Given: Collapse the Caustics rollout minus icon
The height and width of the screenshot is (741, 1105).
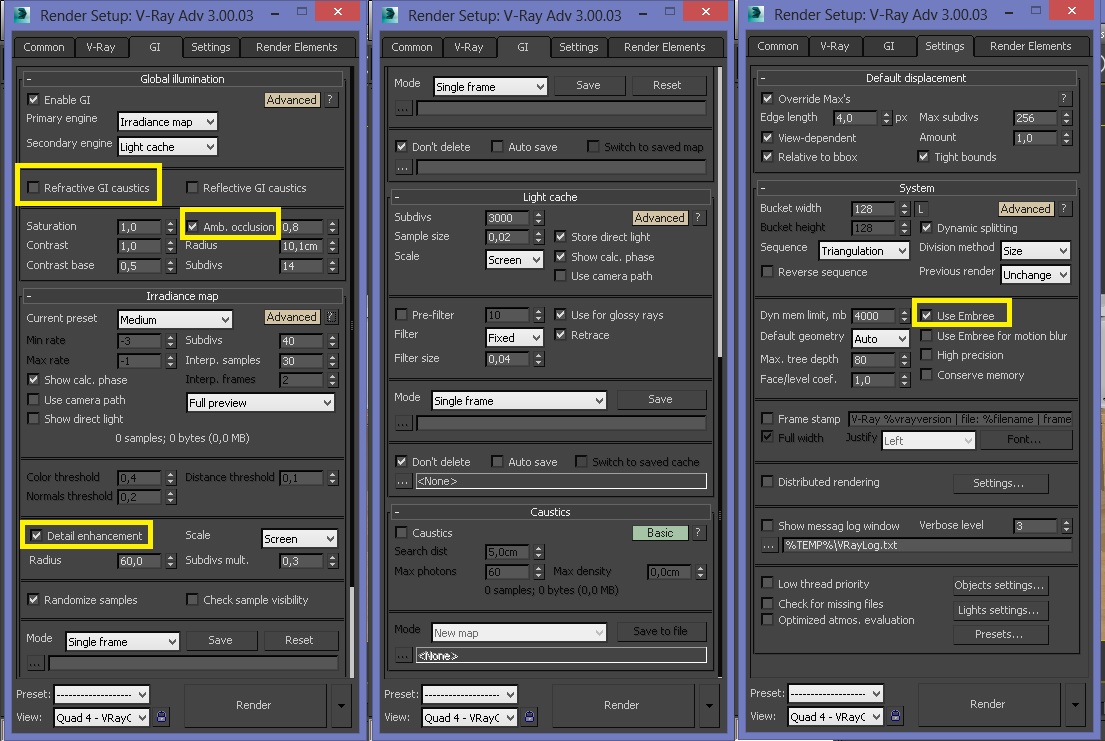Looking at the screenshot, I should point(397,512).
